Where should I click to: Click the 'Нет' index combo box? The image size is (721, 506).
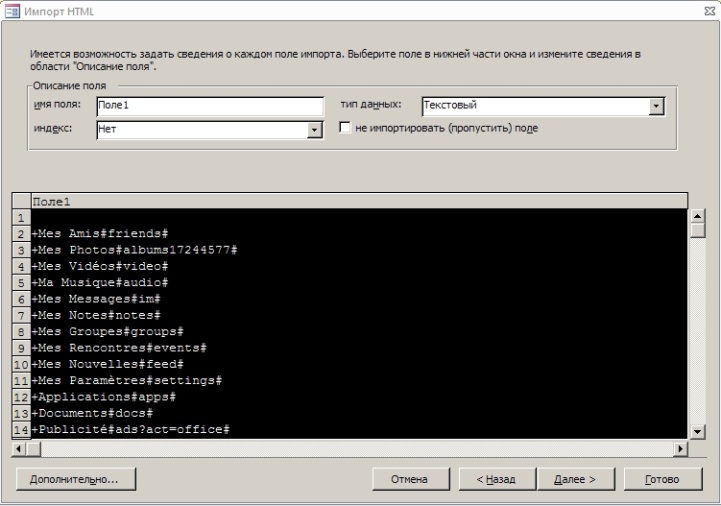tap(210, 130)
